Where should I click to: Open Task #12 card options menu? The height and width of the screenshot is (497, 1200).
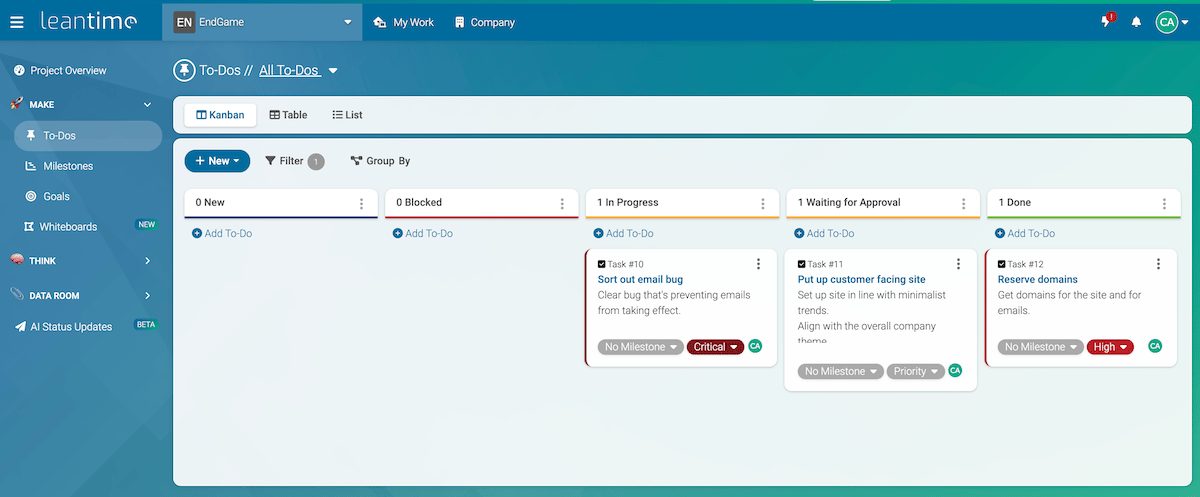pyautogui.click(x=1158, y=264)
